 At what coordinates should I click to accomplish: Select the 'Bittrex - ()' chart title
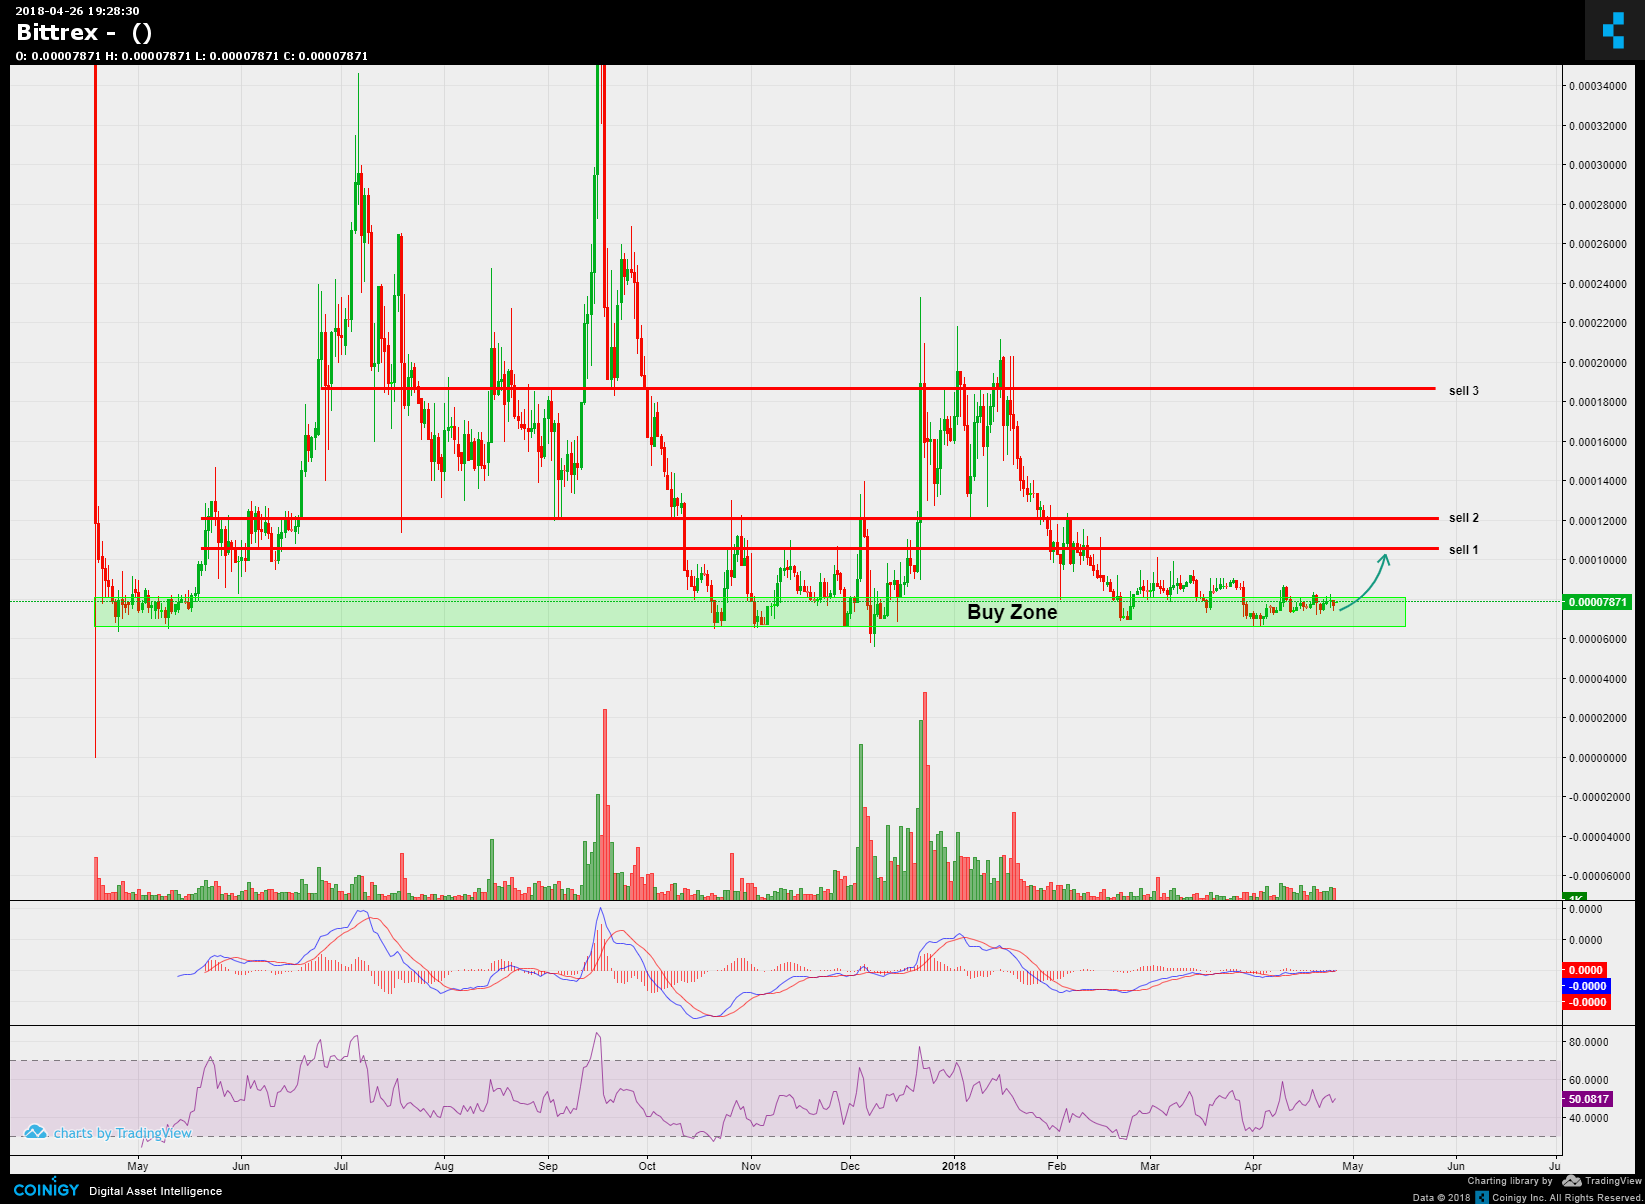84,32
